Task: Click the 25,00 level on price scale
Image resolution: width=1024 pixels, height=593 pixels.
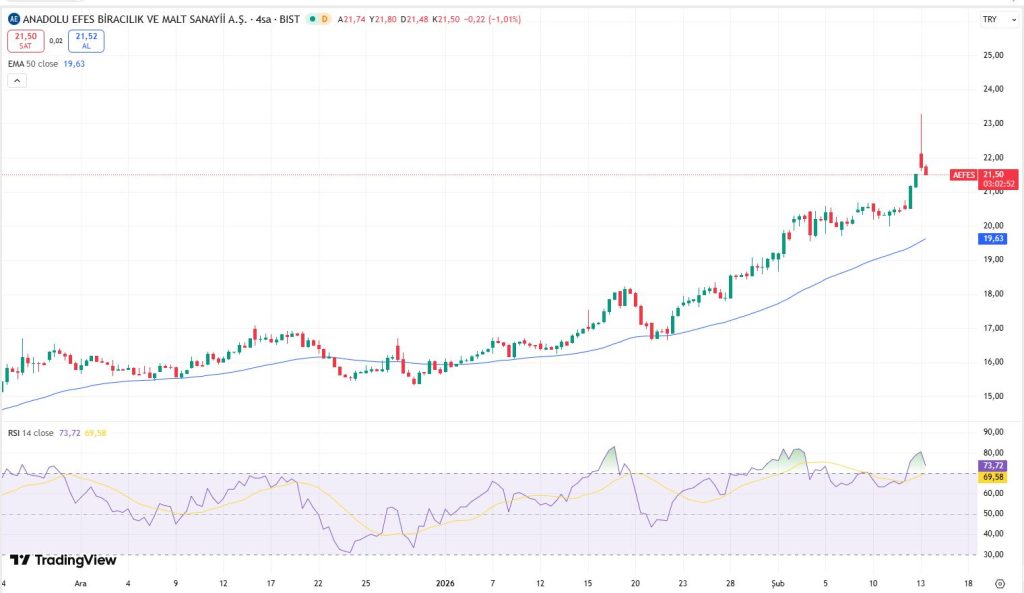Action: coord(993,55)
